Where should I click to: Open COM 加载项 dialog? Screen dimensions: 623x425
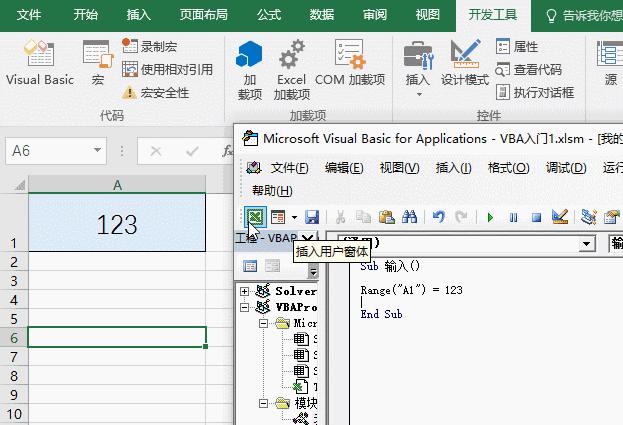tap(350, 63)
